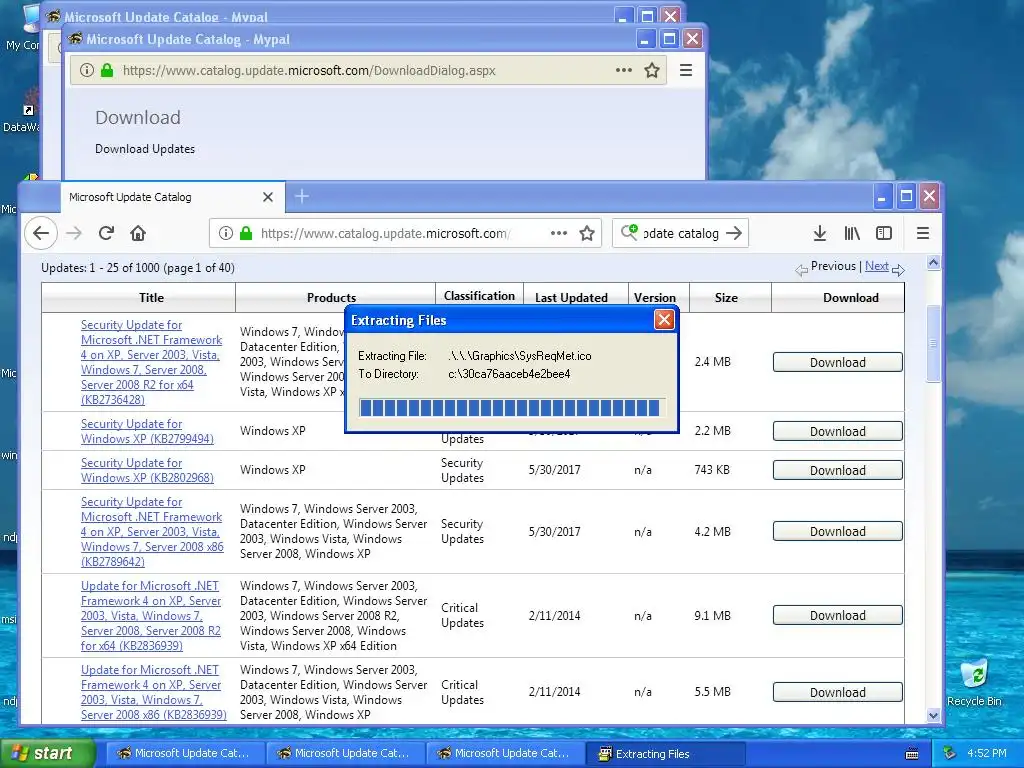Switch to Extracting Files taskbar item
Image resolution: width=1024 pixels, height=768 pixels.
[666, 754]
